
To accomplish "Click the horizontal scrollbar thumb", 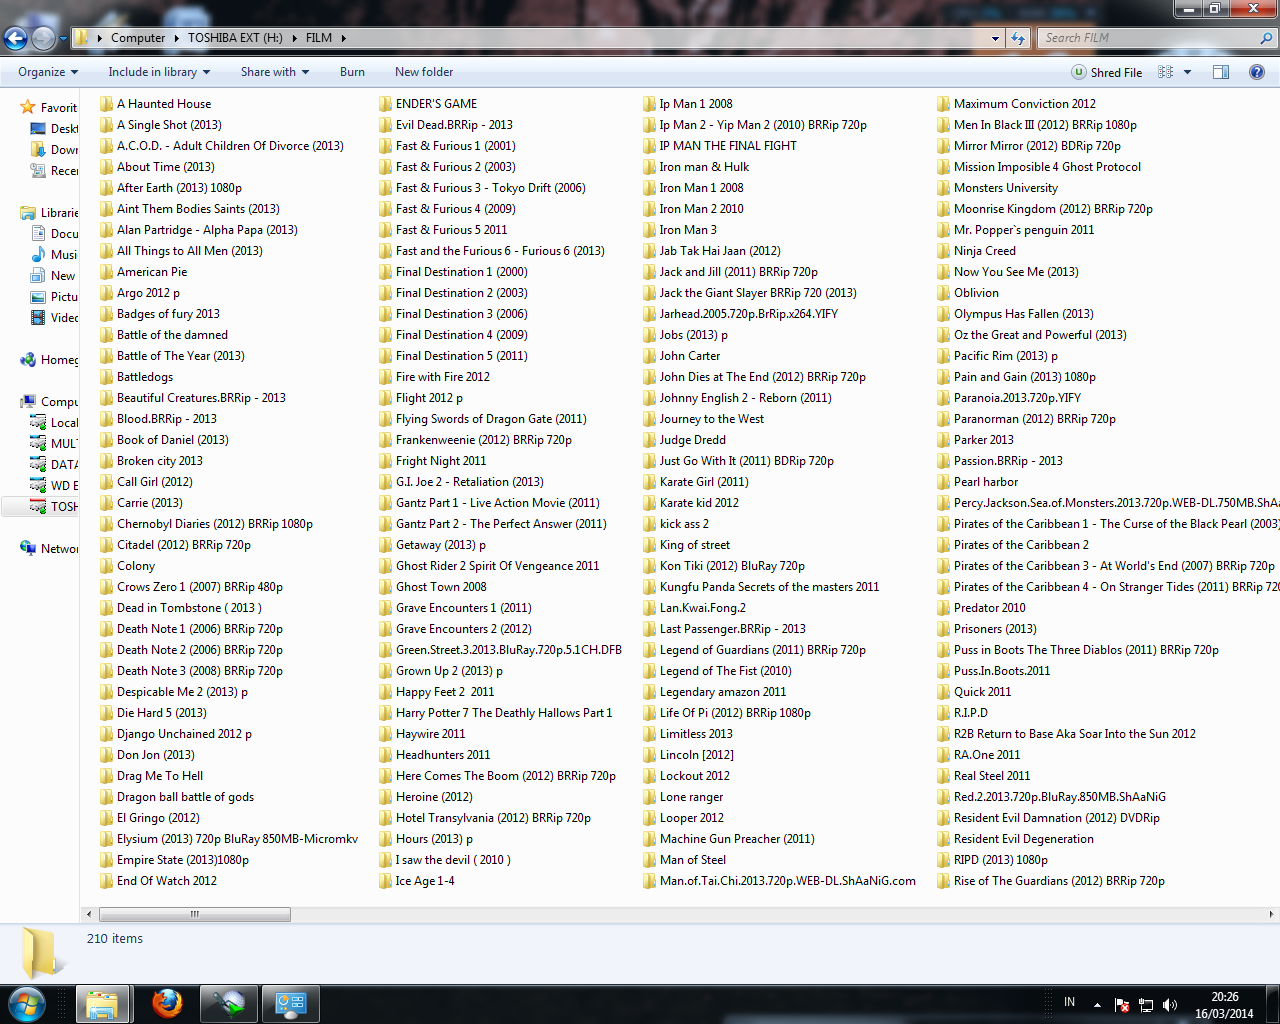I will coord(195,914).
